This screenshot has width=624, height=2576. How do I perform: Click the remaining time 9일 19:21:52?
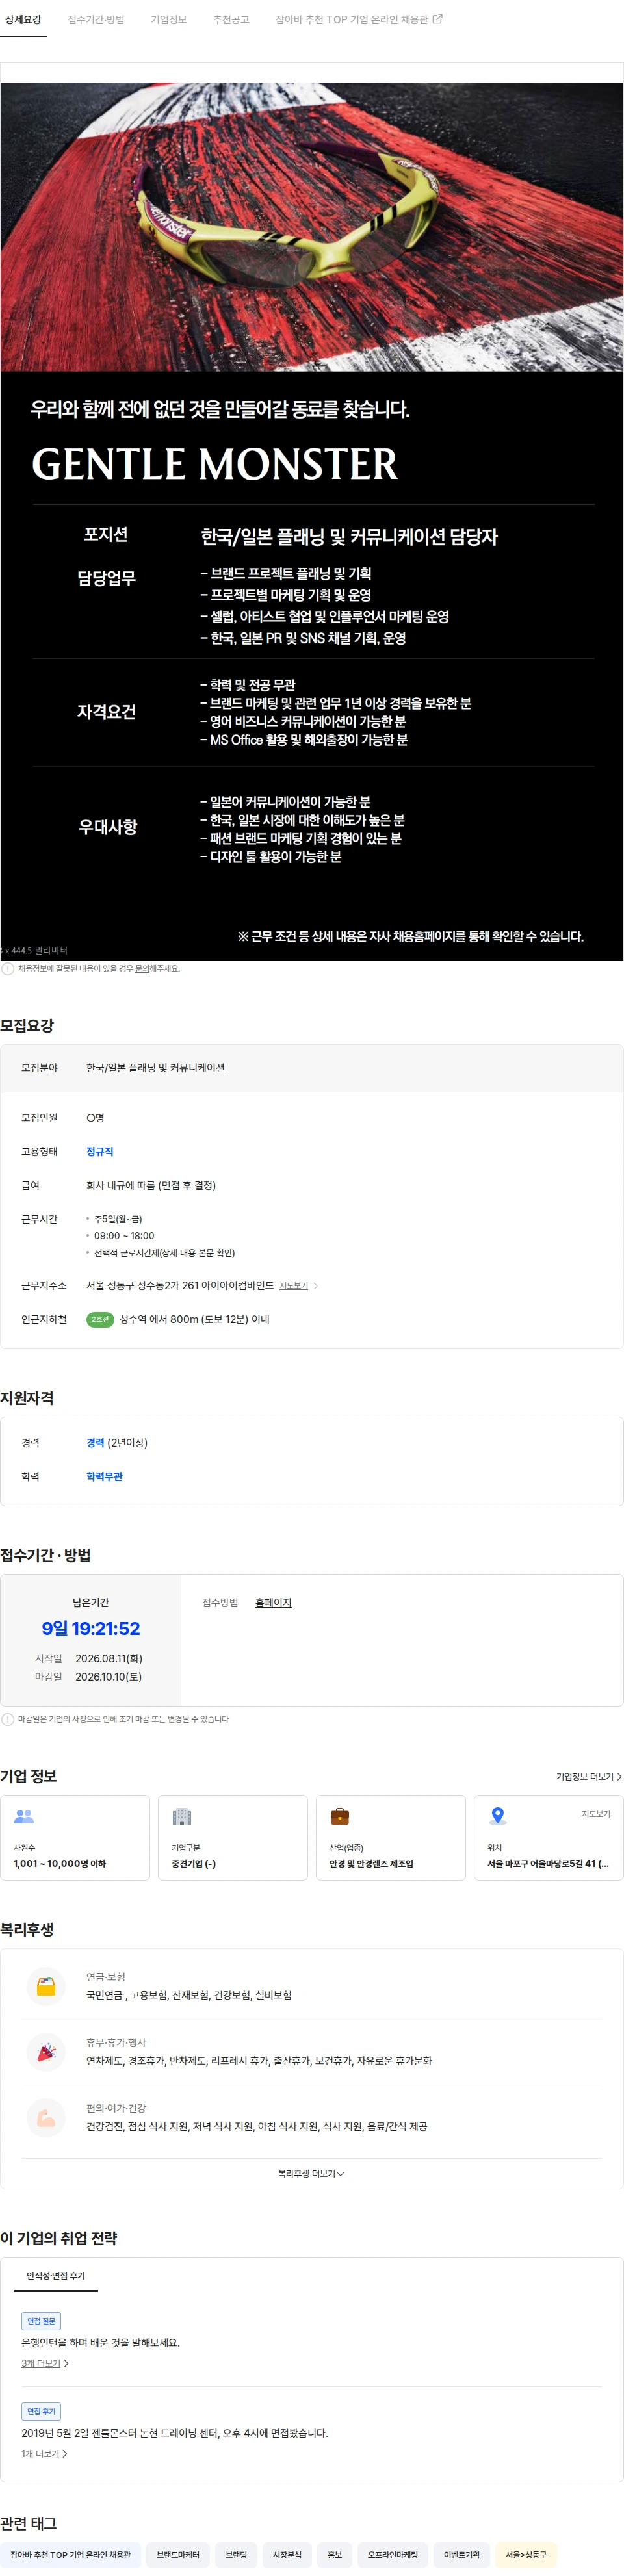(91, 1629)
